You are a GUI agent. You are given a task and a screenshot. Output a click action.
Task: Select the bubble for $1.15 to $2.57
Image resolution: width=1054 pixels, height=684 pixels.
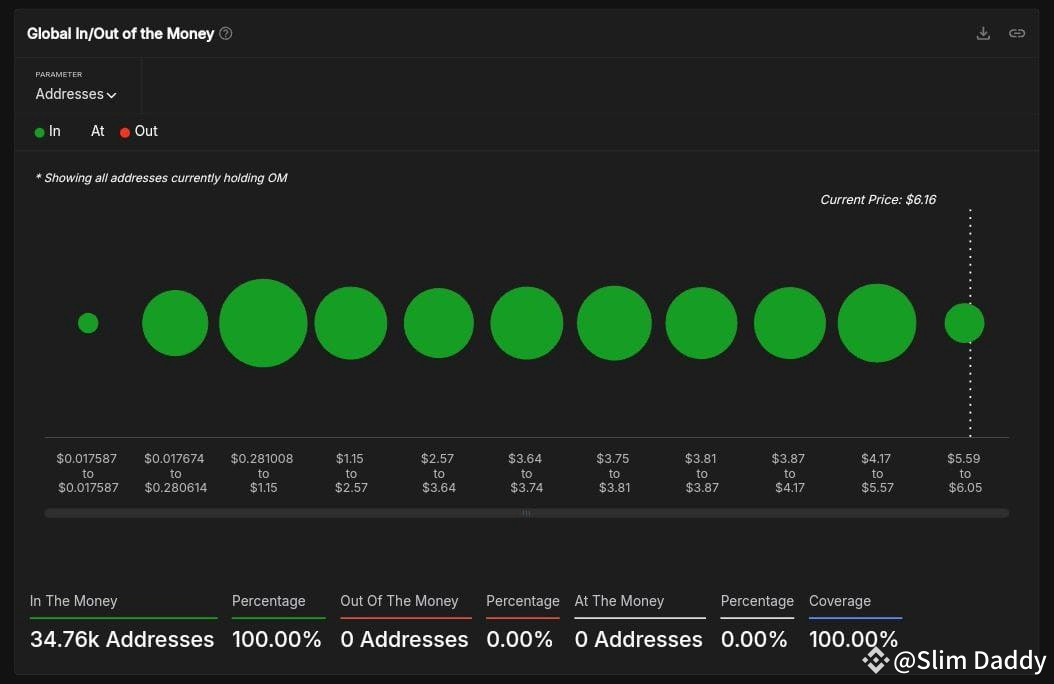351,323
